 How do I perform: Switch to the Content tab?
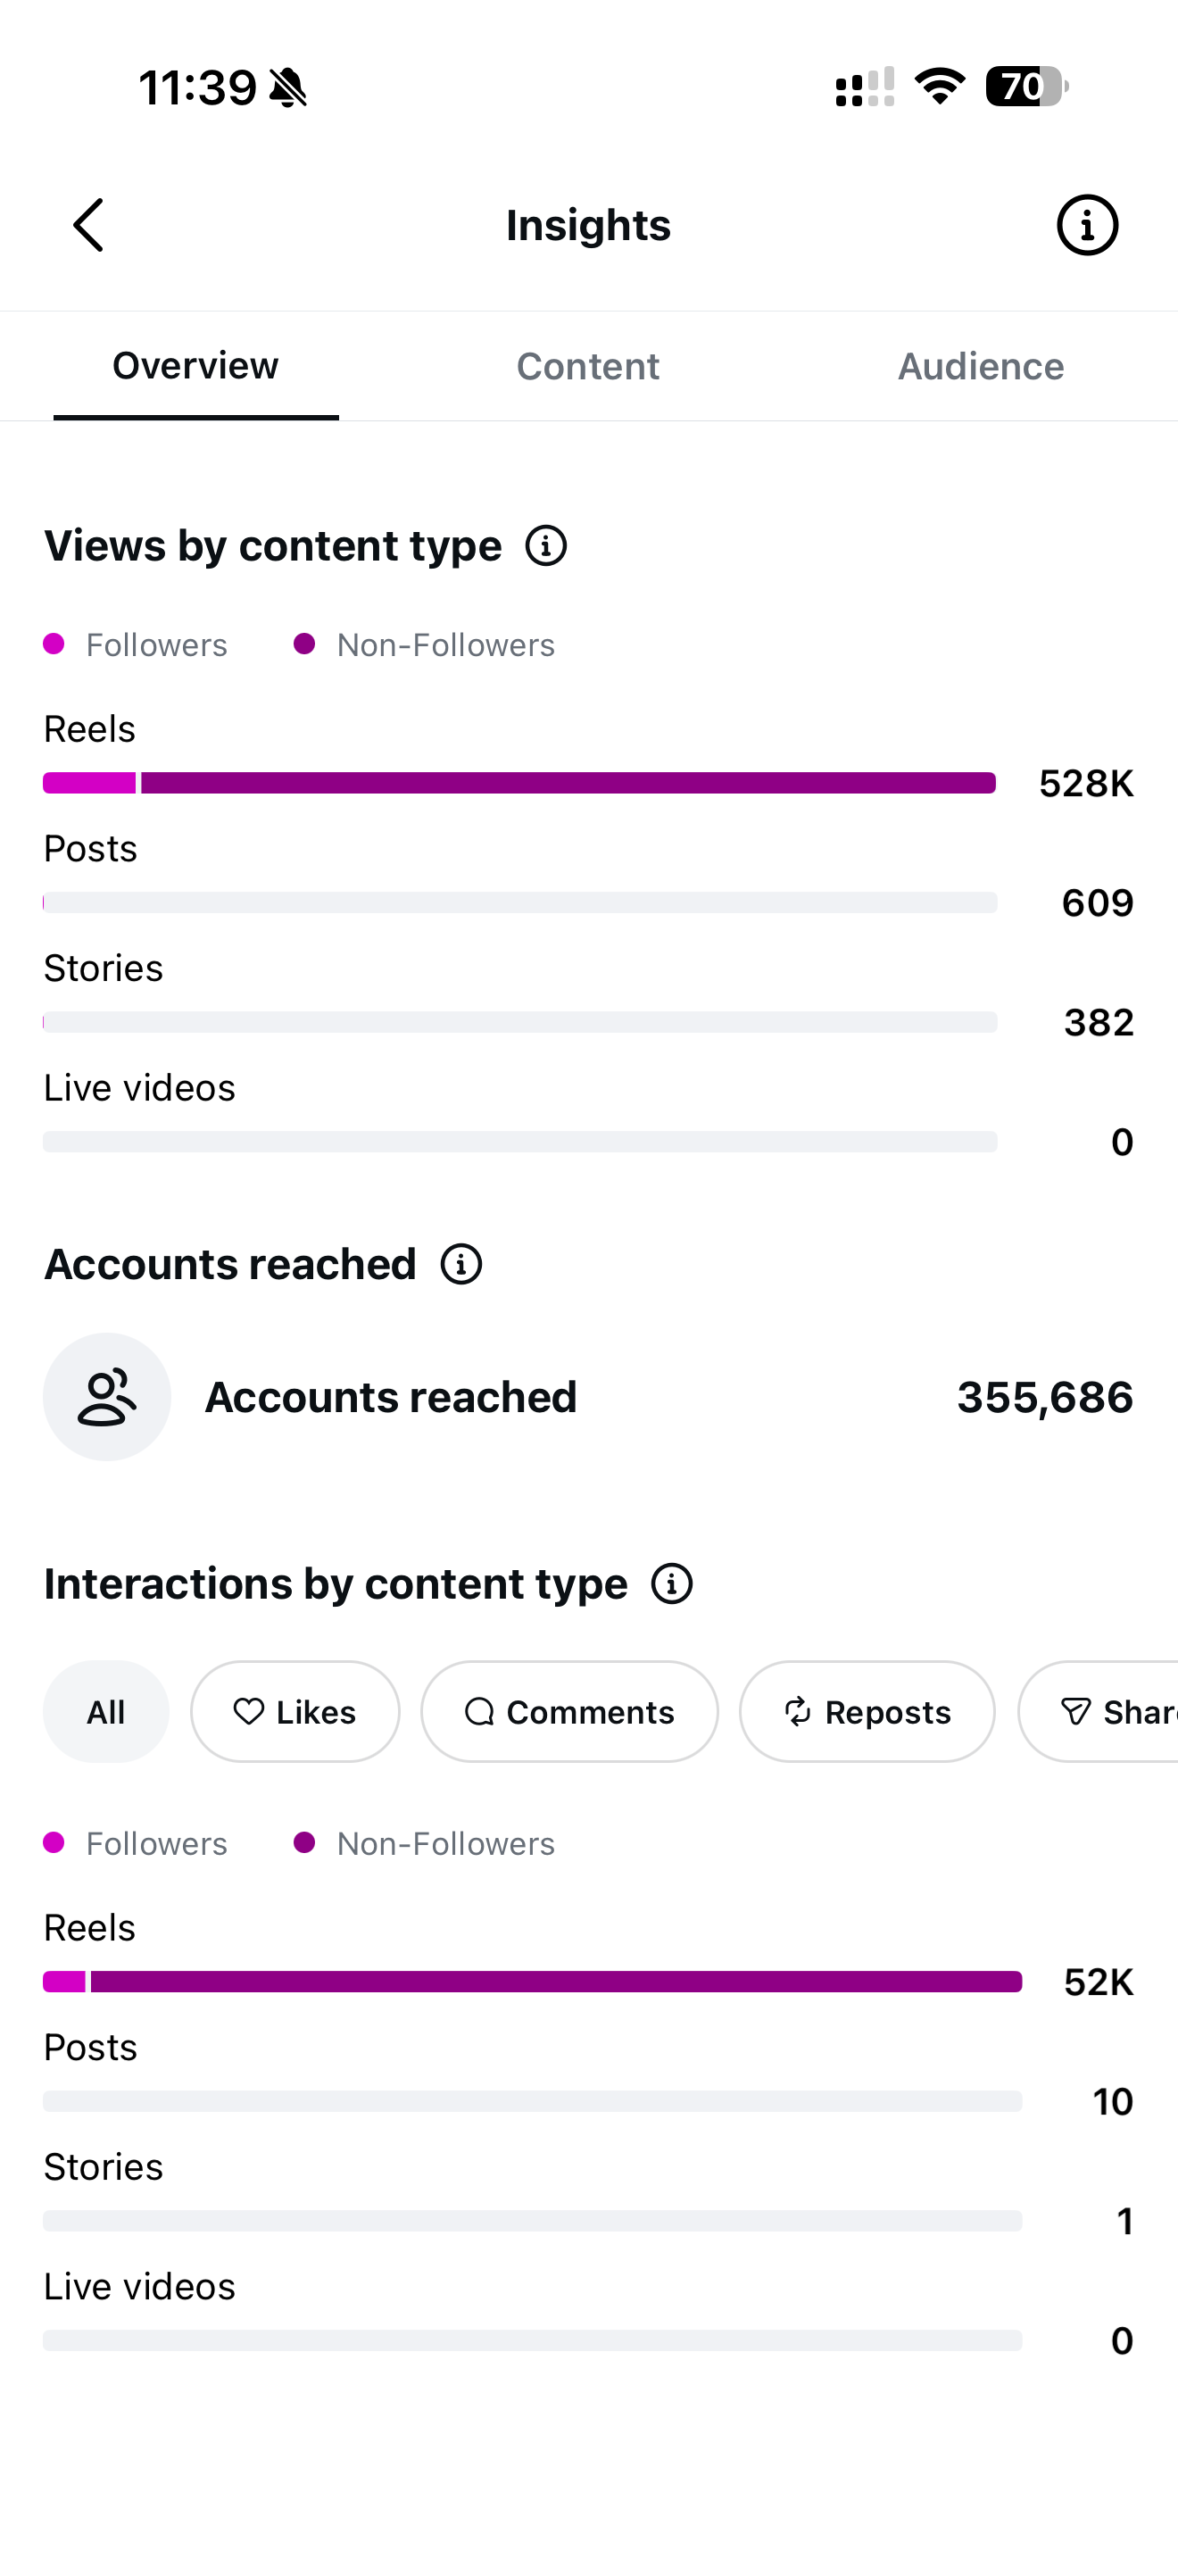click(x=588, y=366)
